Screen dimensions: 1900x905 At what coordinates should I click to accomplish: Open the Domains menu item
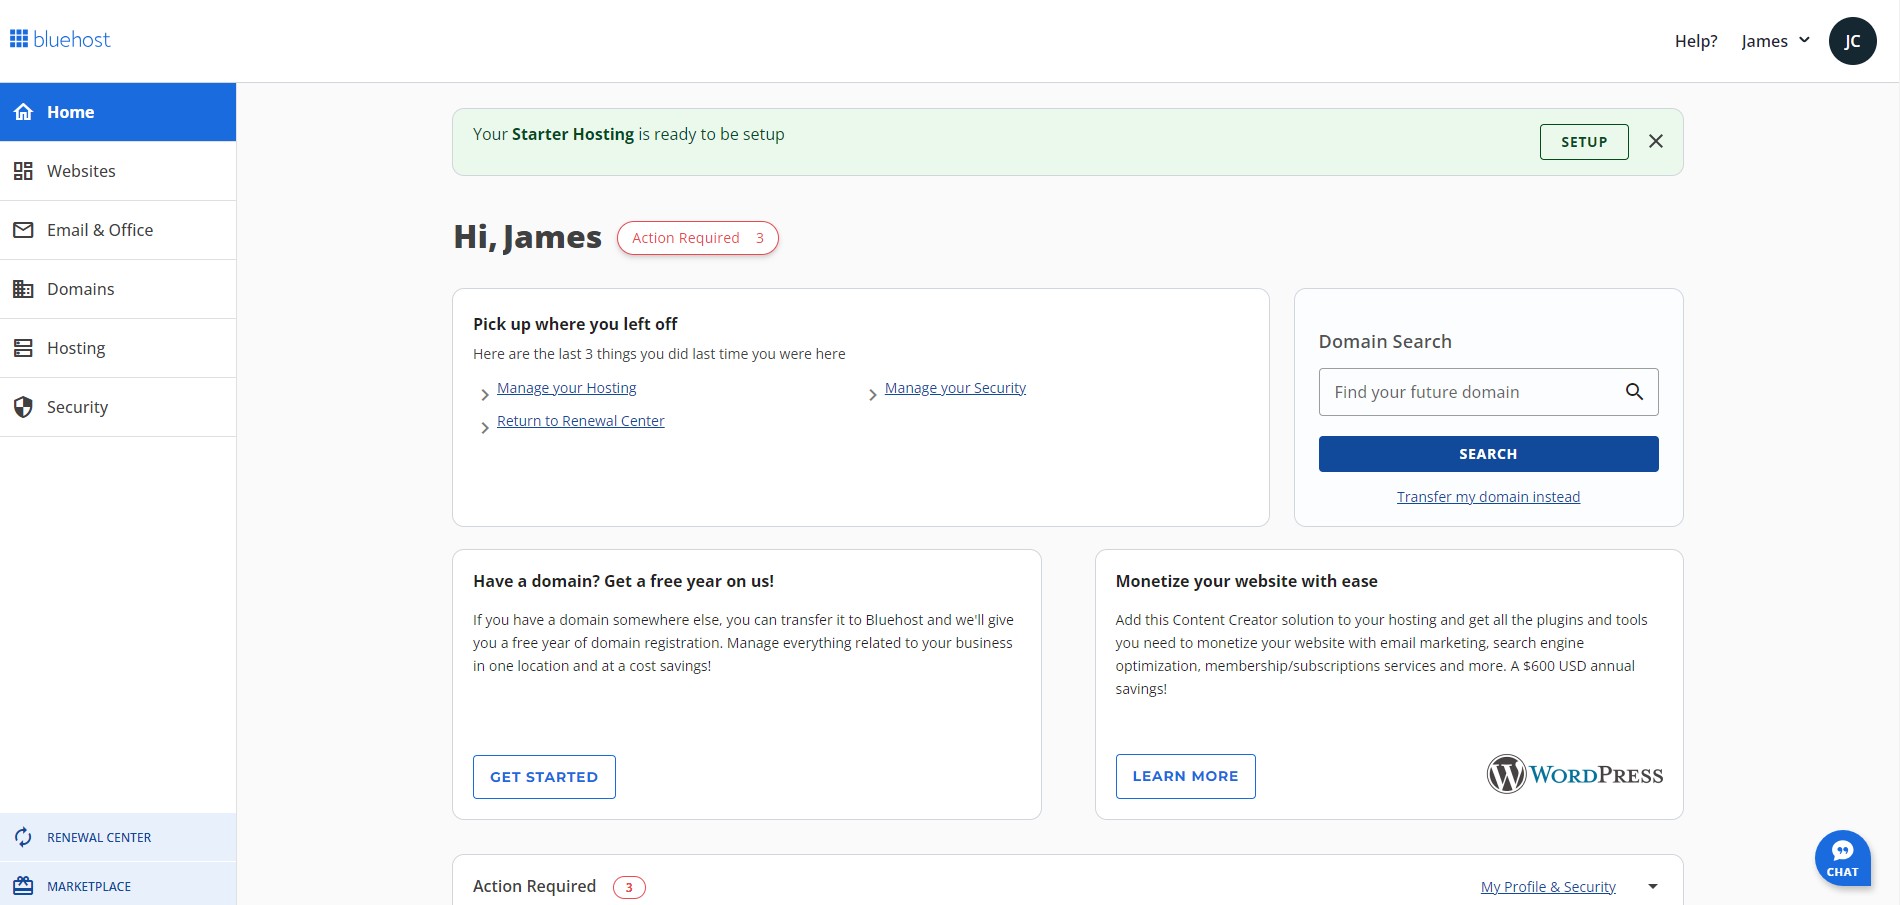tap(118, 289)
